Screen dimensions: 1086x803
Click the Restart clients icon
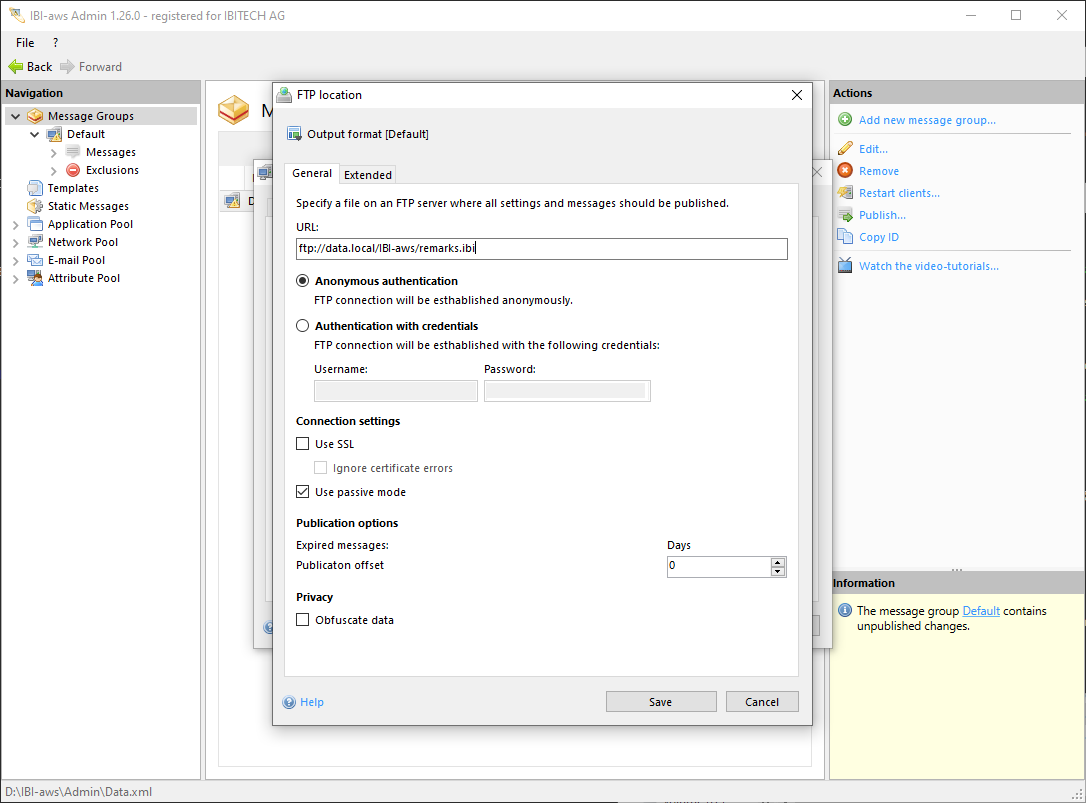(x=845, y=193)
